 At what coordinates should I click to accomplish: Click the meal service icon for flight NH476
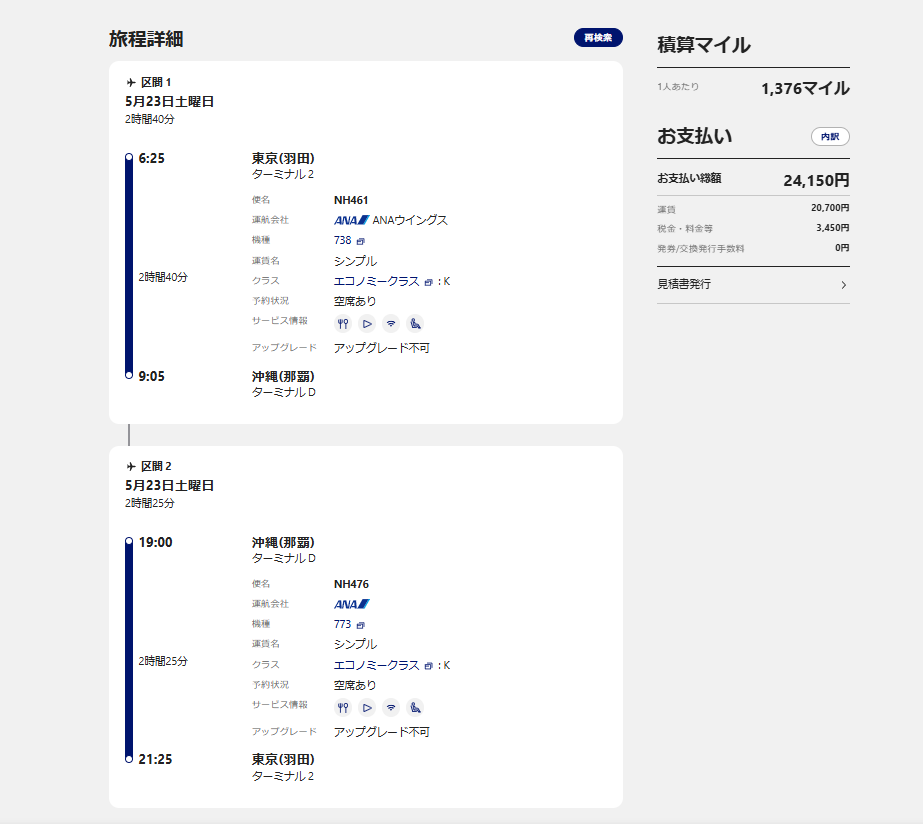pos(343,707)
